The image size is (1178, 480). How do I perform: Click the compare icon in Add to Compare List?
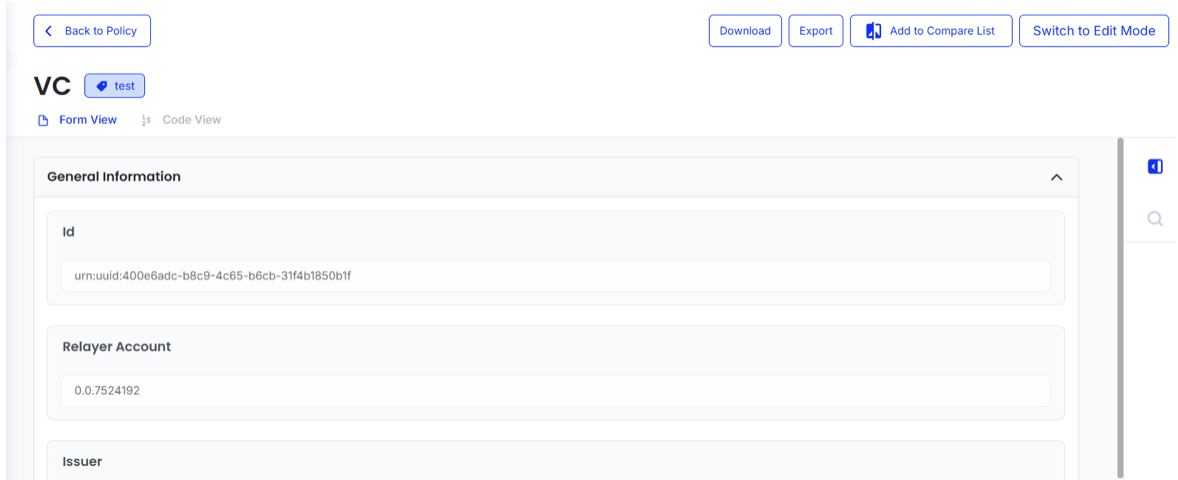coord(873,31)
